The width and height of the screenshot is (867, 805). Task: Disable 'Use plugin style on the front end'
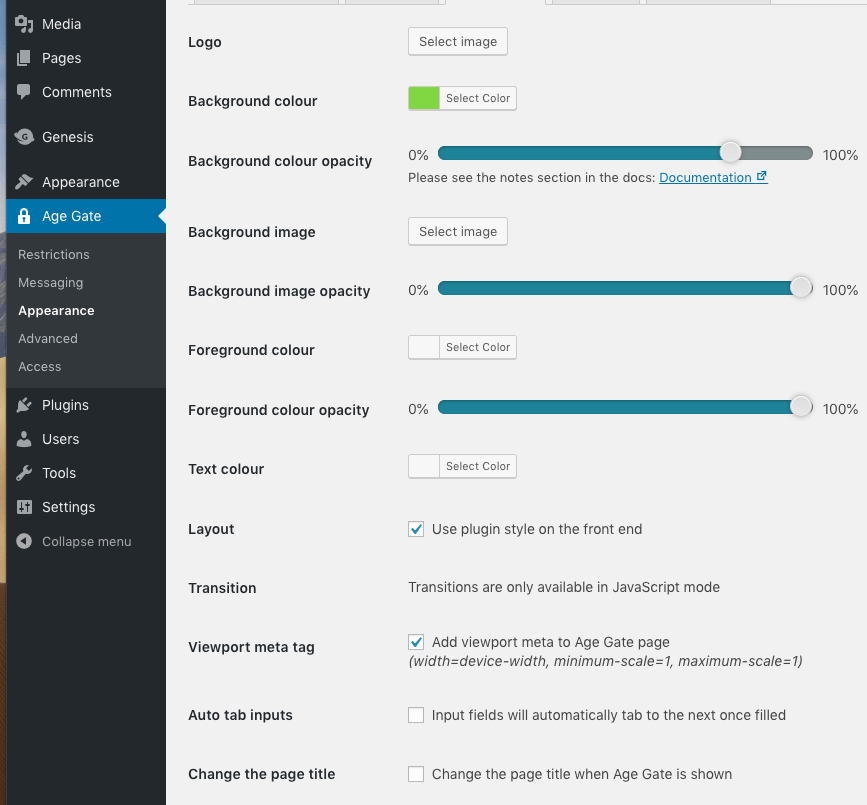pos(416,529)
